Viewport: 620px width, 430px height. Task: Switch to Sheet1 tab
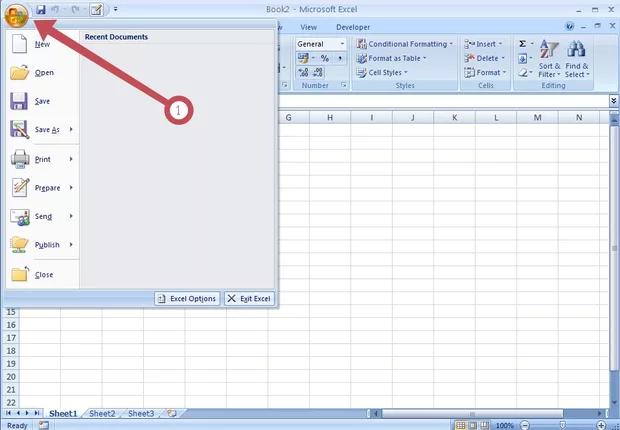point(63,414)
